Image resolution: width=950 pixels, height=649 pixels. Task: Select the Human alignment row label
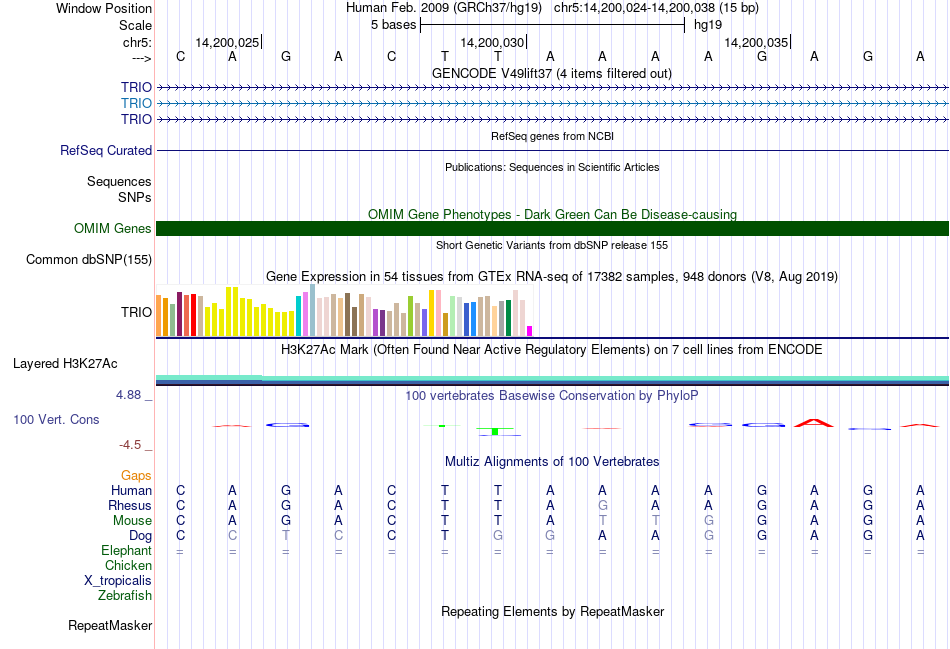[x=131, y=490]
